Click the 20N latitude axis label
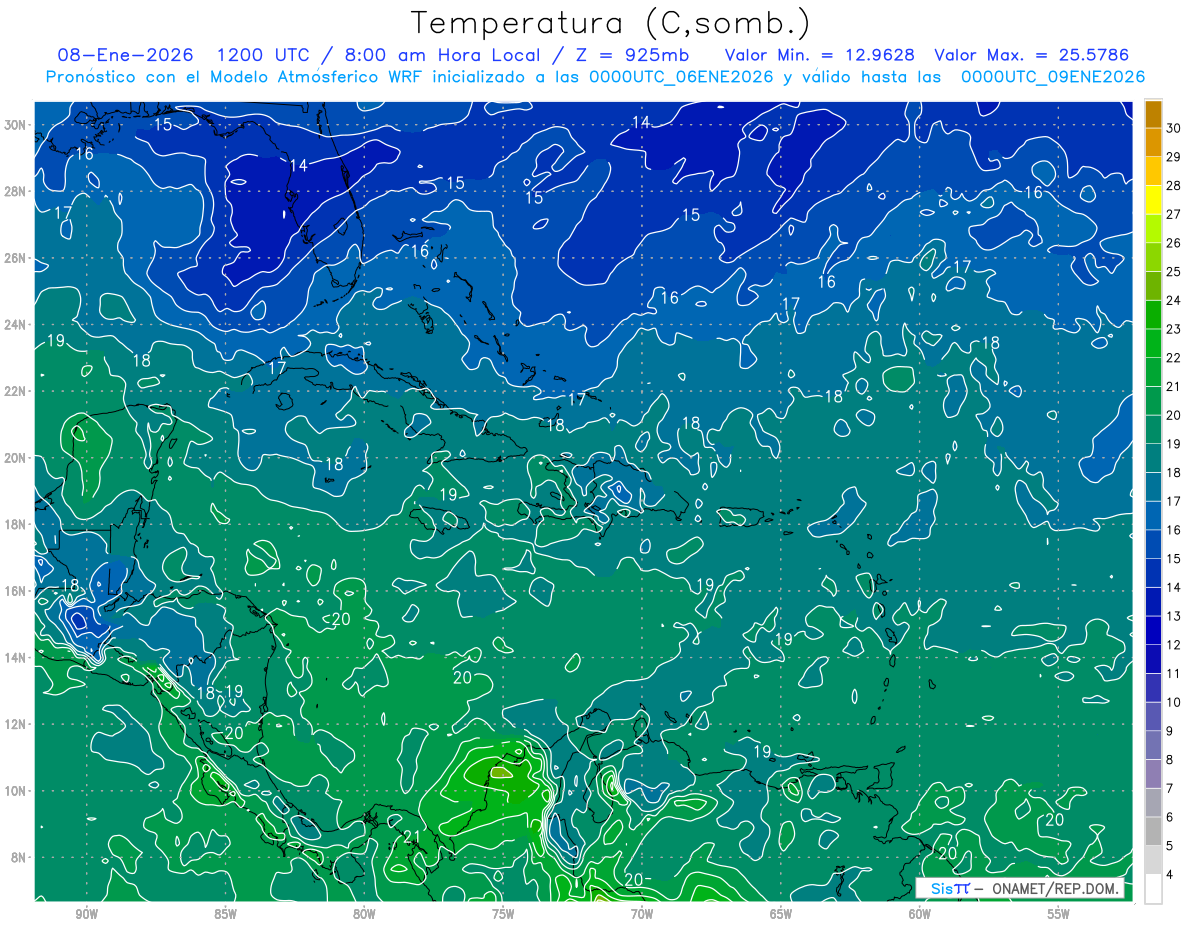 point(16,458)
